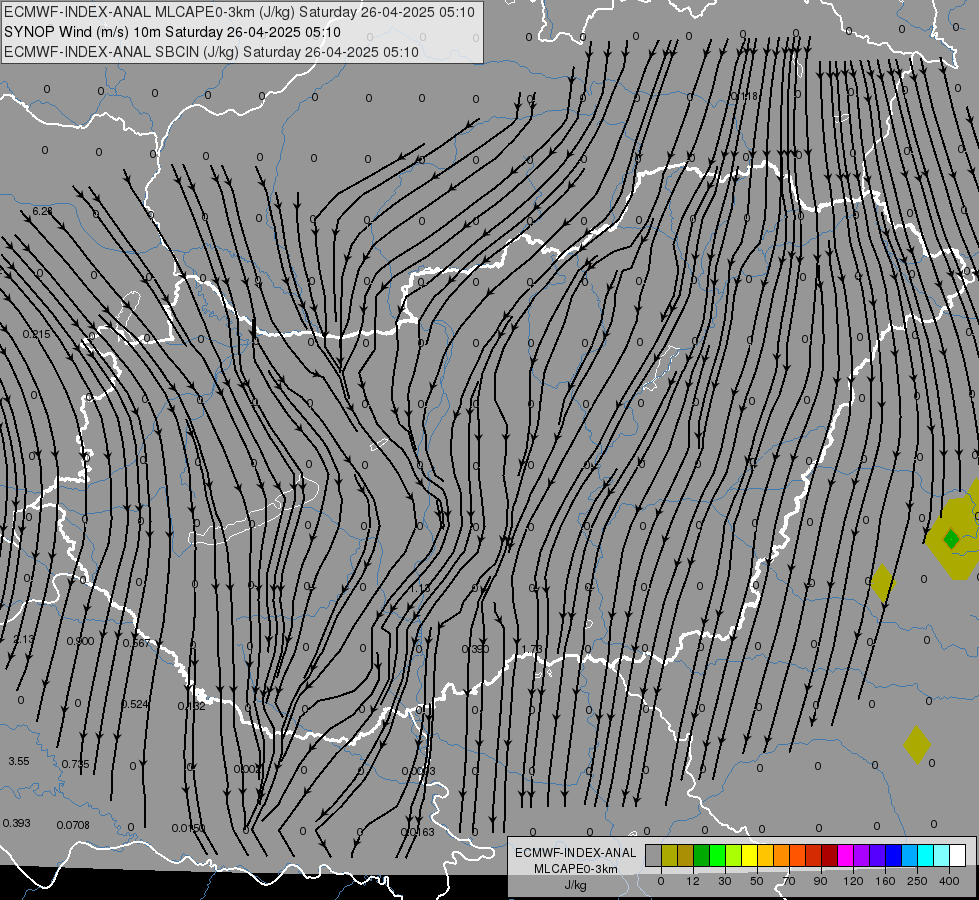
Task: Click the green diamond CAPE marker on the map
Action: click(951, 539)
